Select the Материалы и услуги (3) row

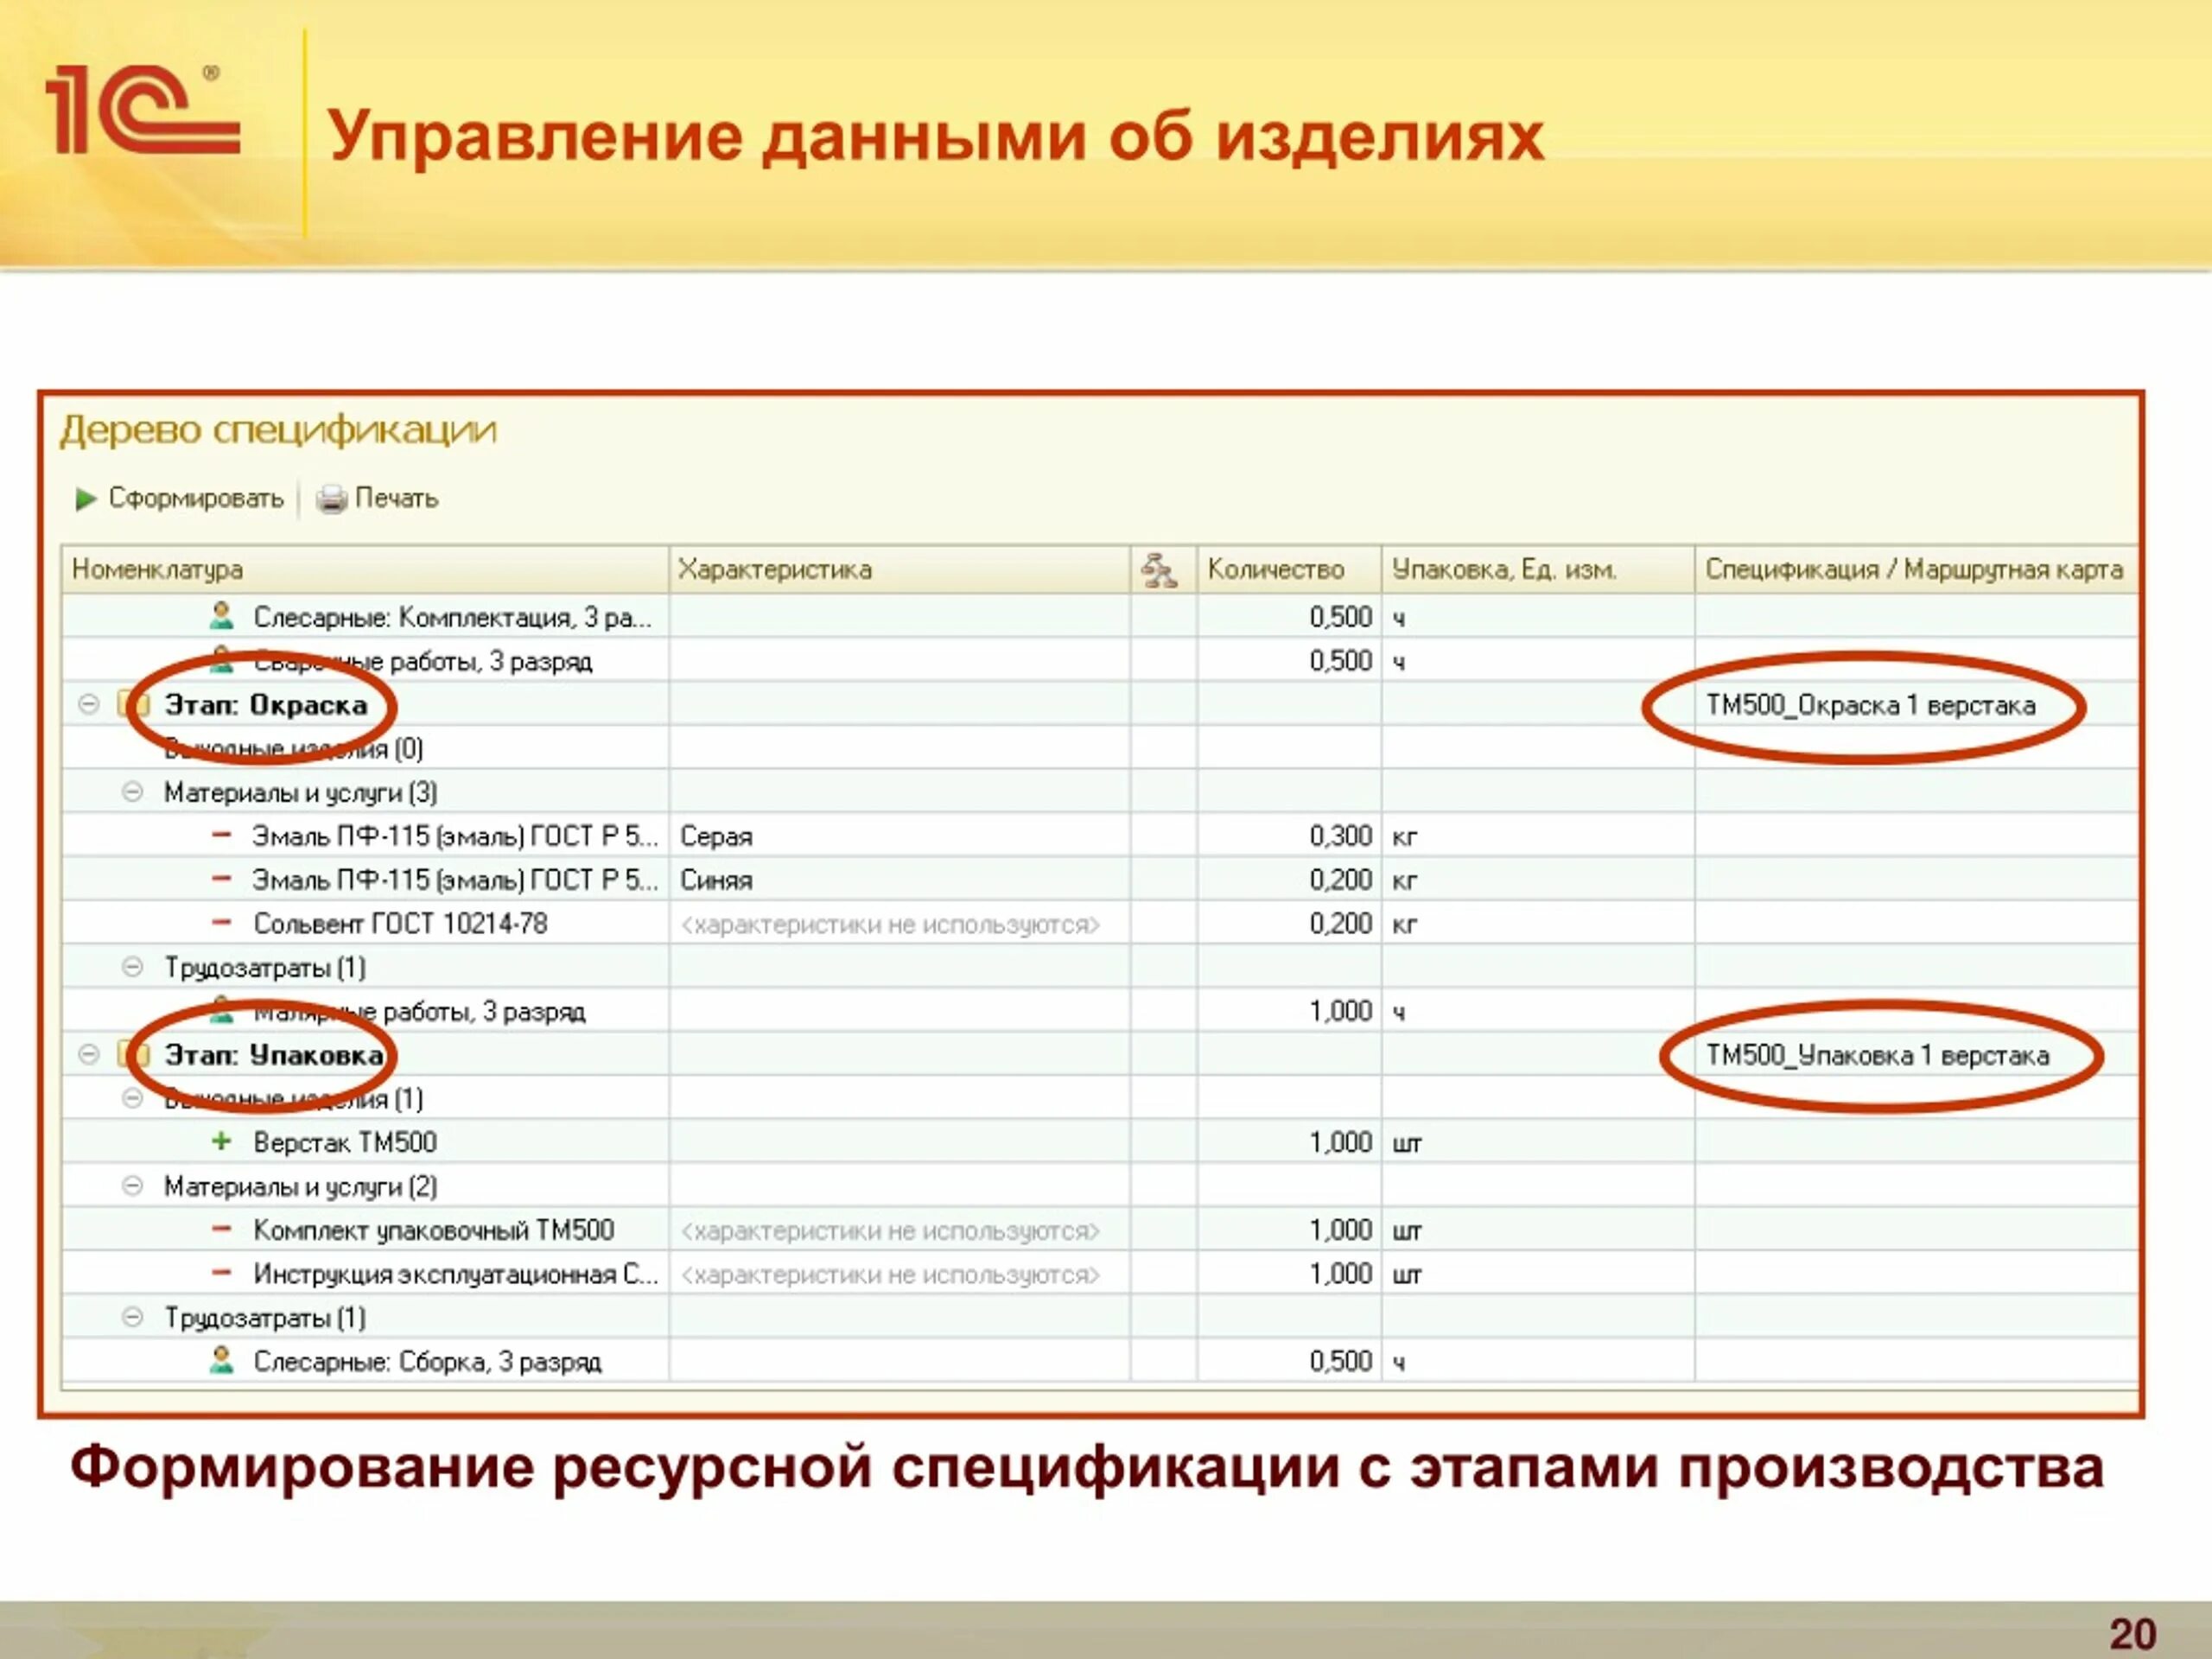click(1100, 793)
